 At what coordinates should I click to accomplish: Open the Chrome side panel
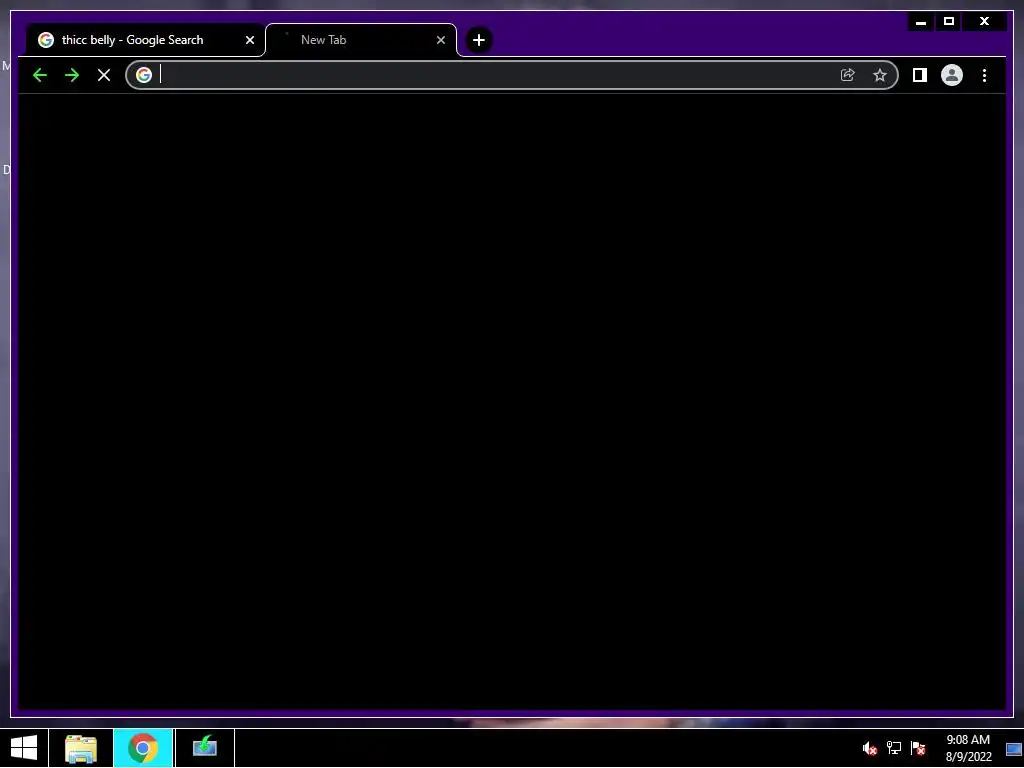(x=920, y=75)
